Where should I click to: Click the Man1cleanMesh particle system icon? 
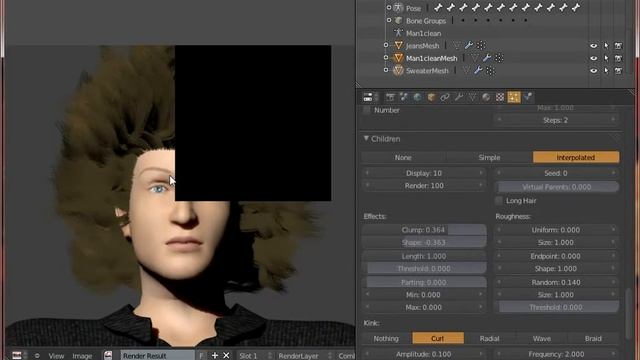pyautogui.click(x=499, y=58)
